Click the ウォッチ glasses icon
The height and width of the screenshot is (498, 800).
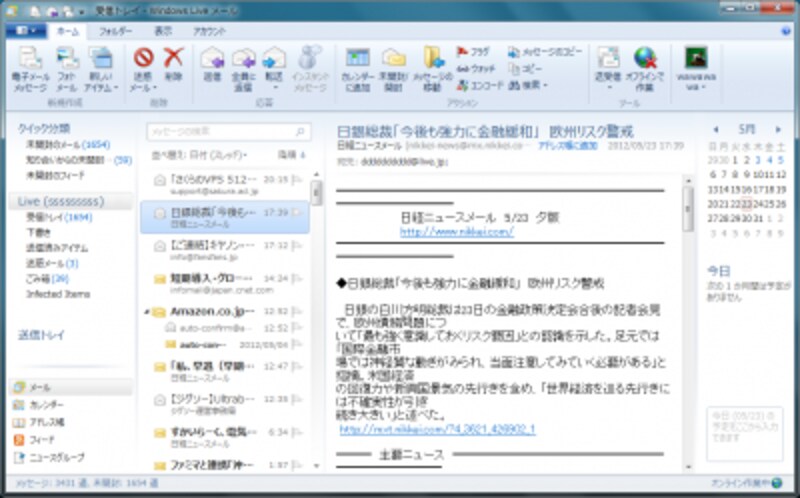(x=462, y=68)
